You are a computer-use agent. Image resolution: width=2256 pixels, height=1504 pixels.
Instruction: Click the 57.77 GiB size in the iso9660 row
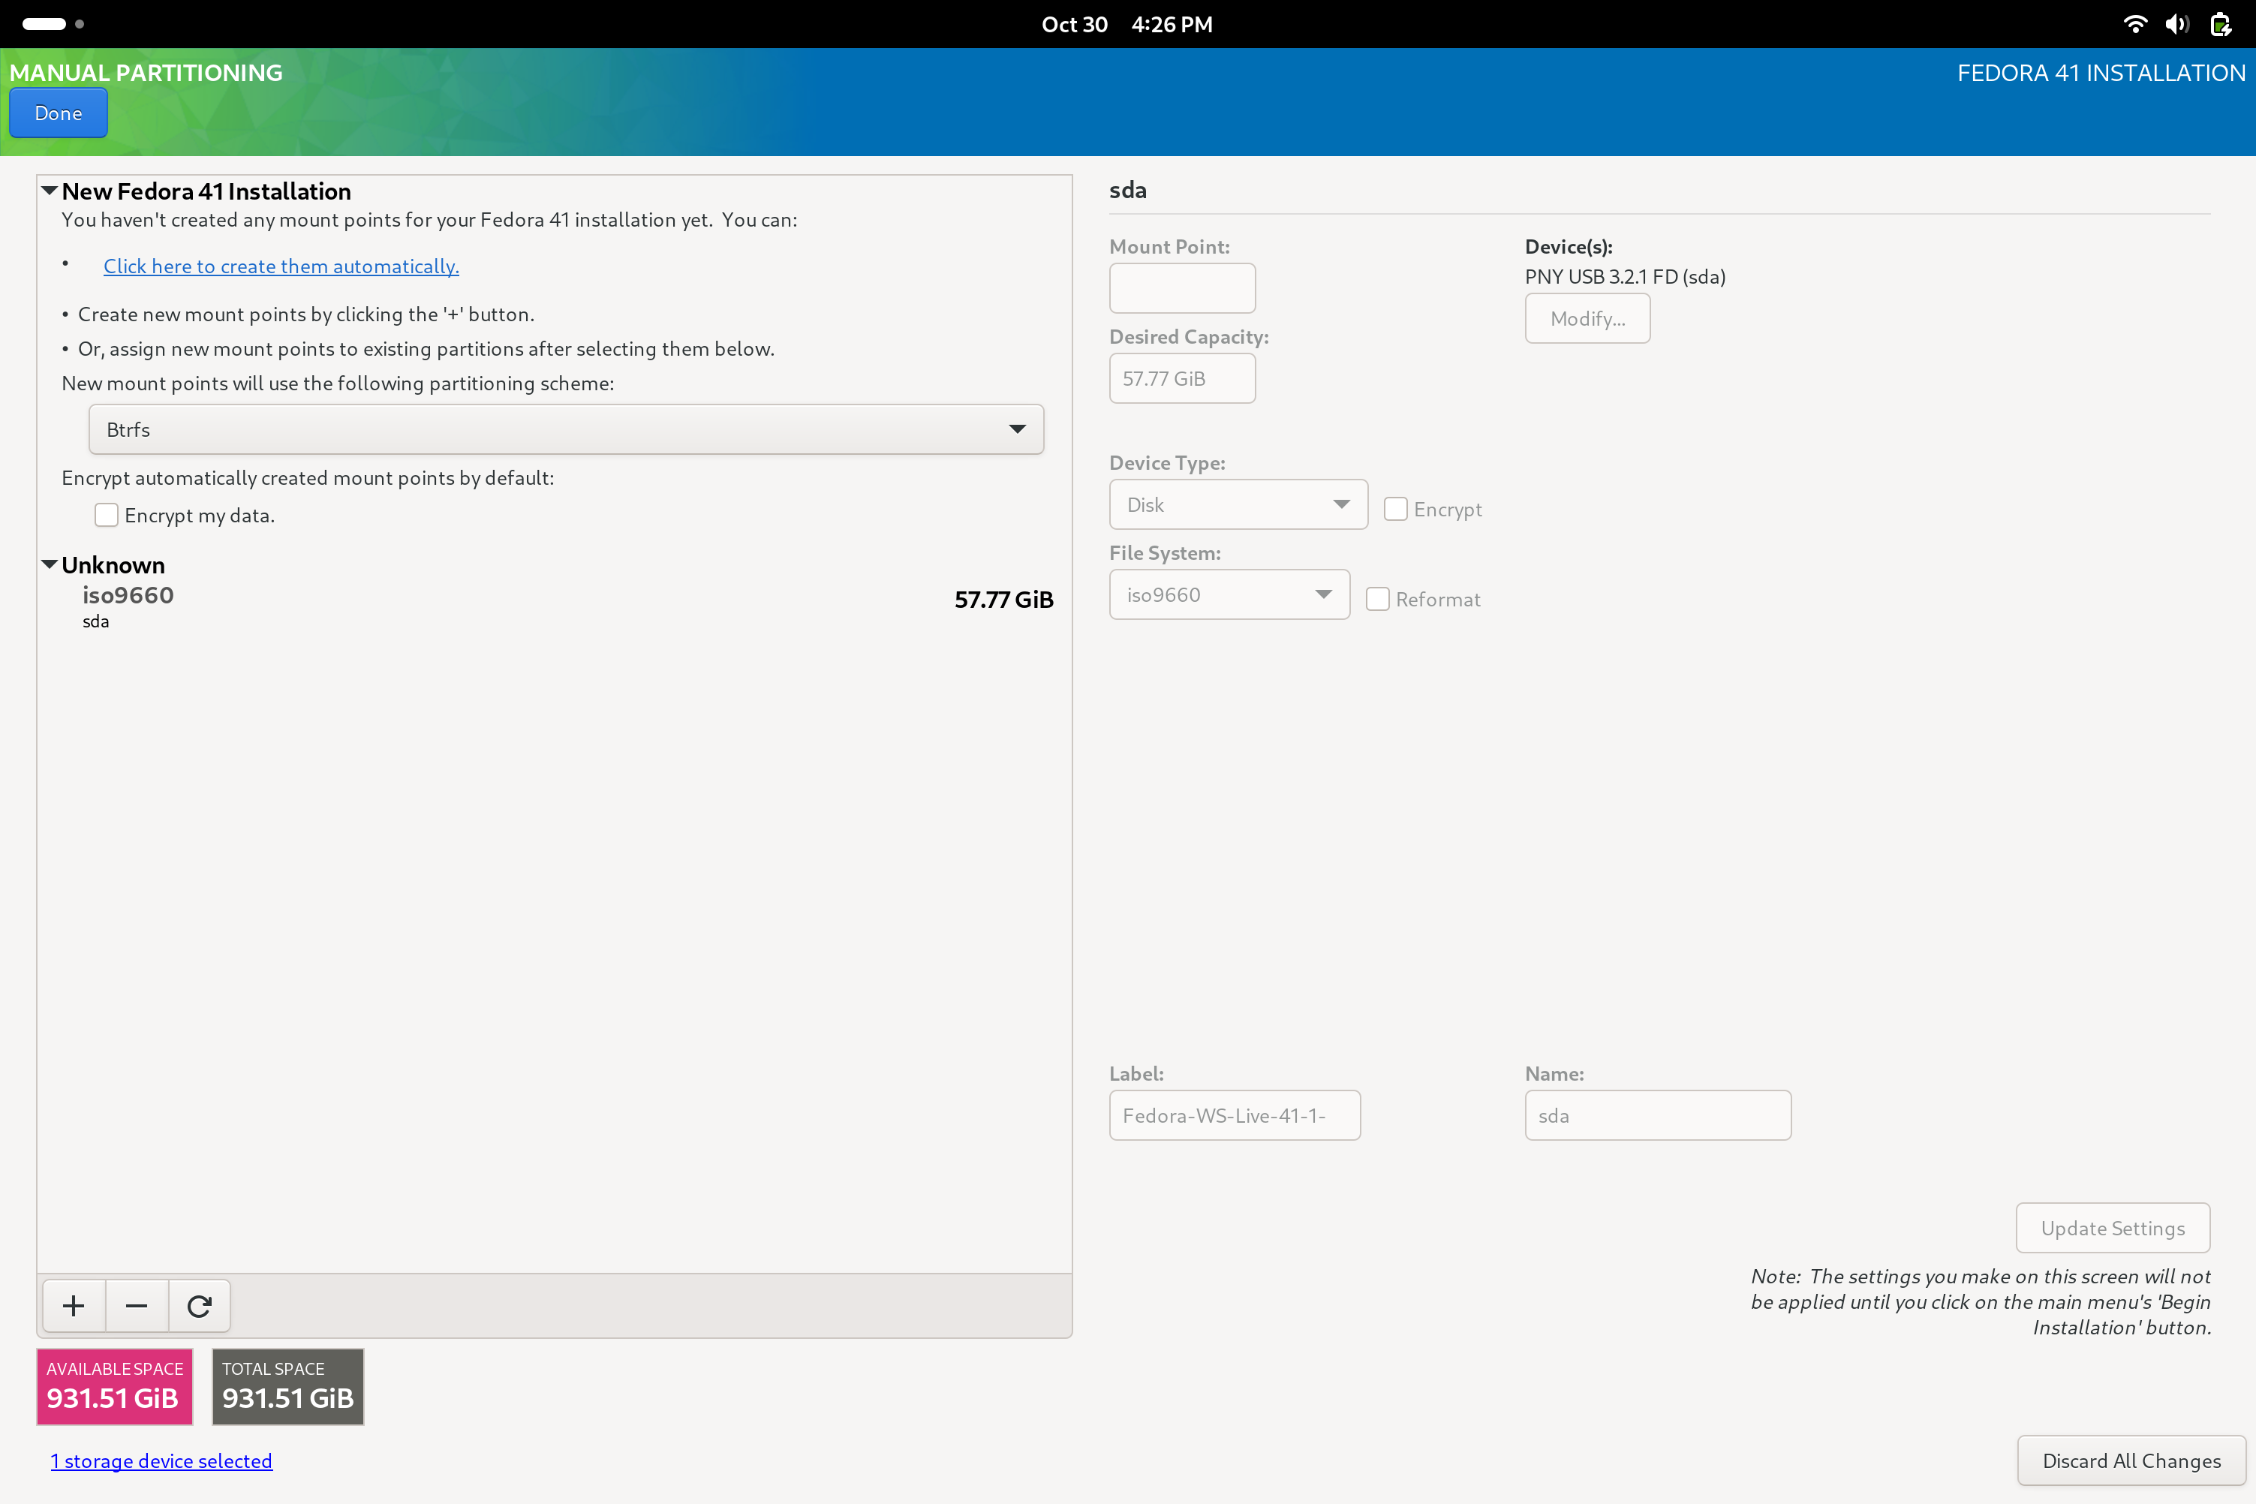point(1003,600)
